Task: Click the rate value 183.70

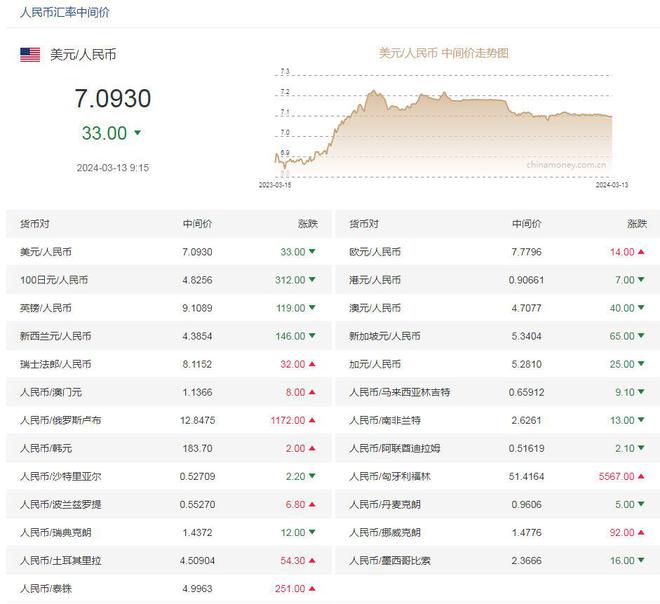Action: tap(197, 448)
